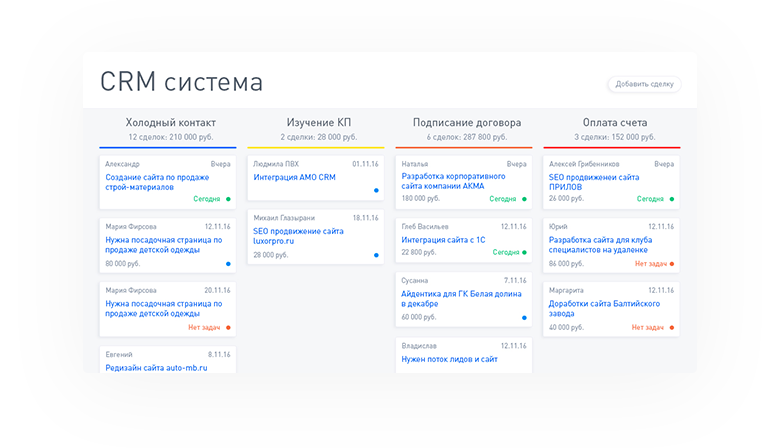Open deal Разработка корпоративного сайта компании АКМА

tap(453, 181)
